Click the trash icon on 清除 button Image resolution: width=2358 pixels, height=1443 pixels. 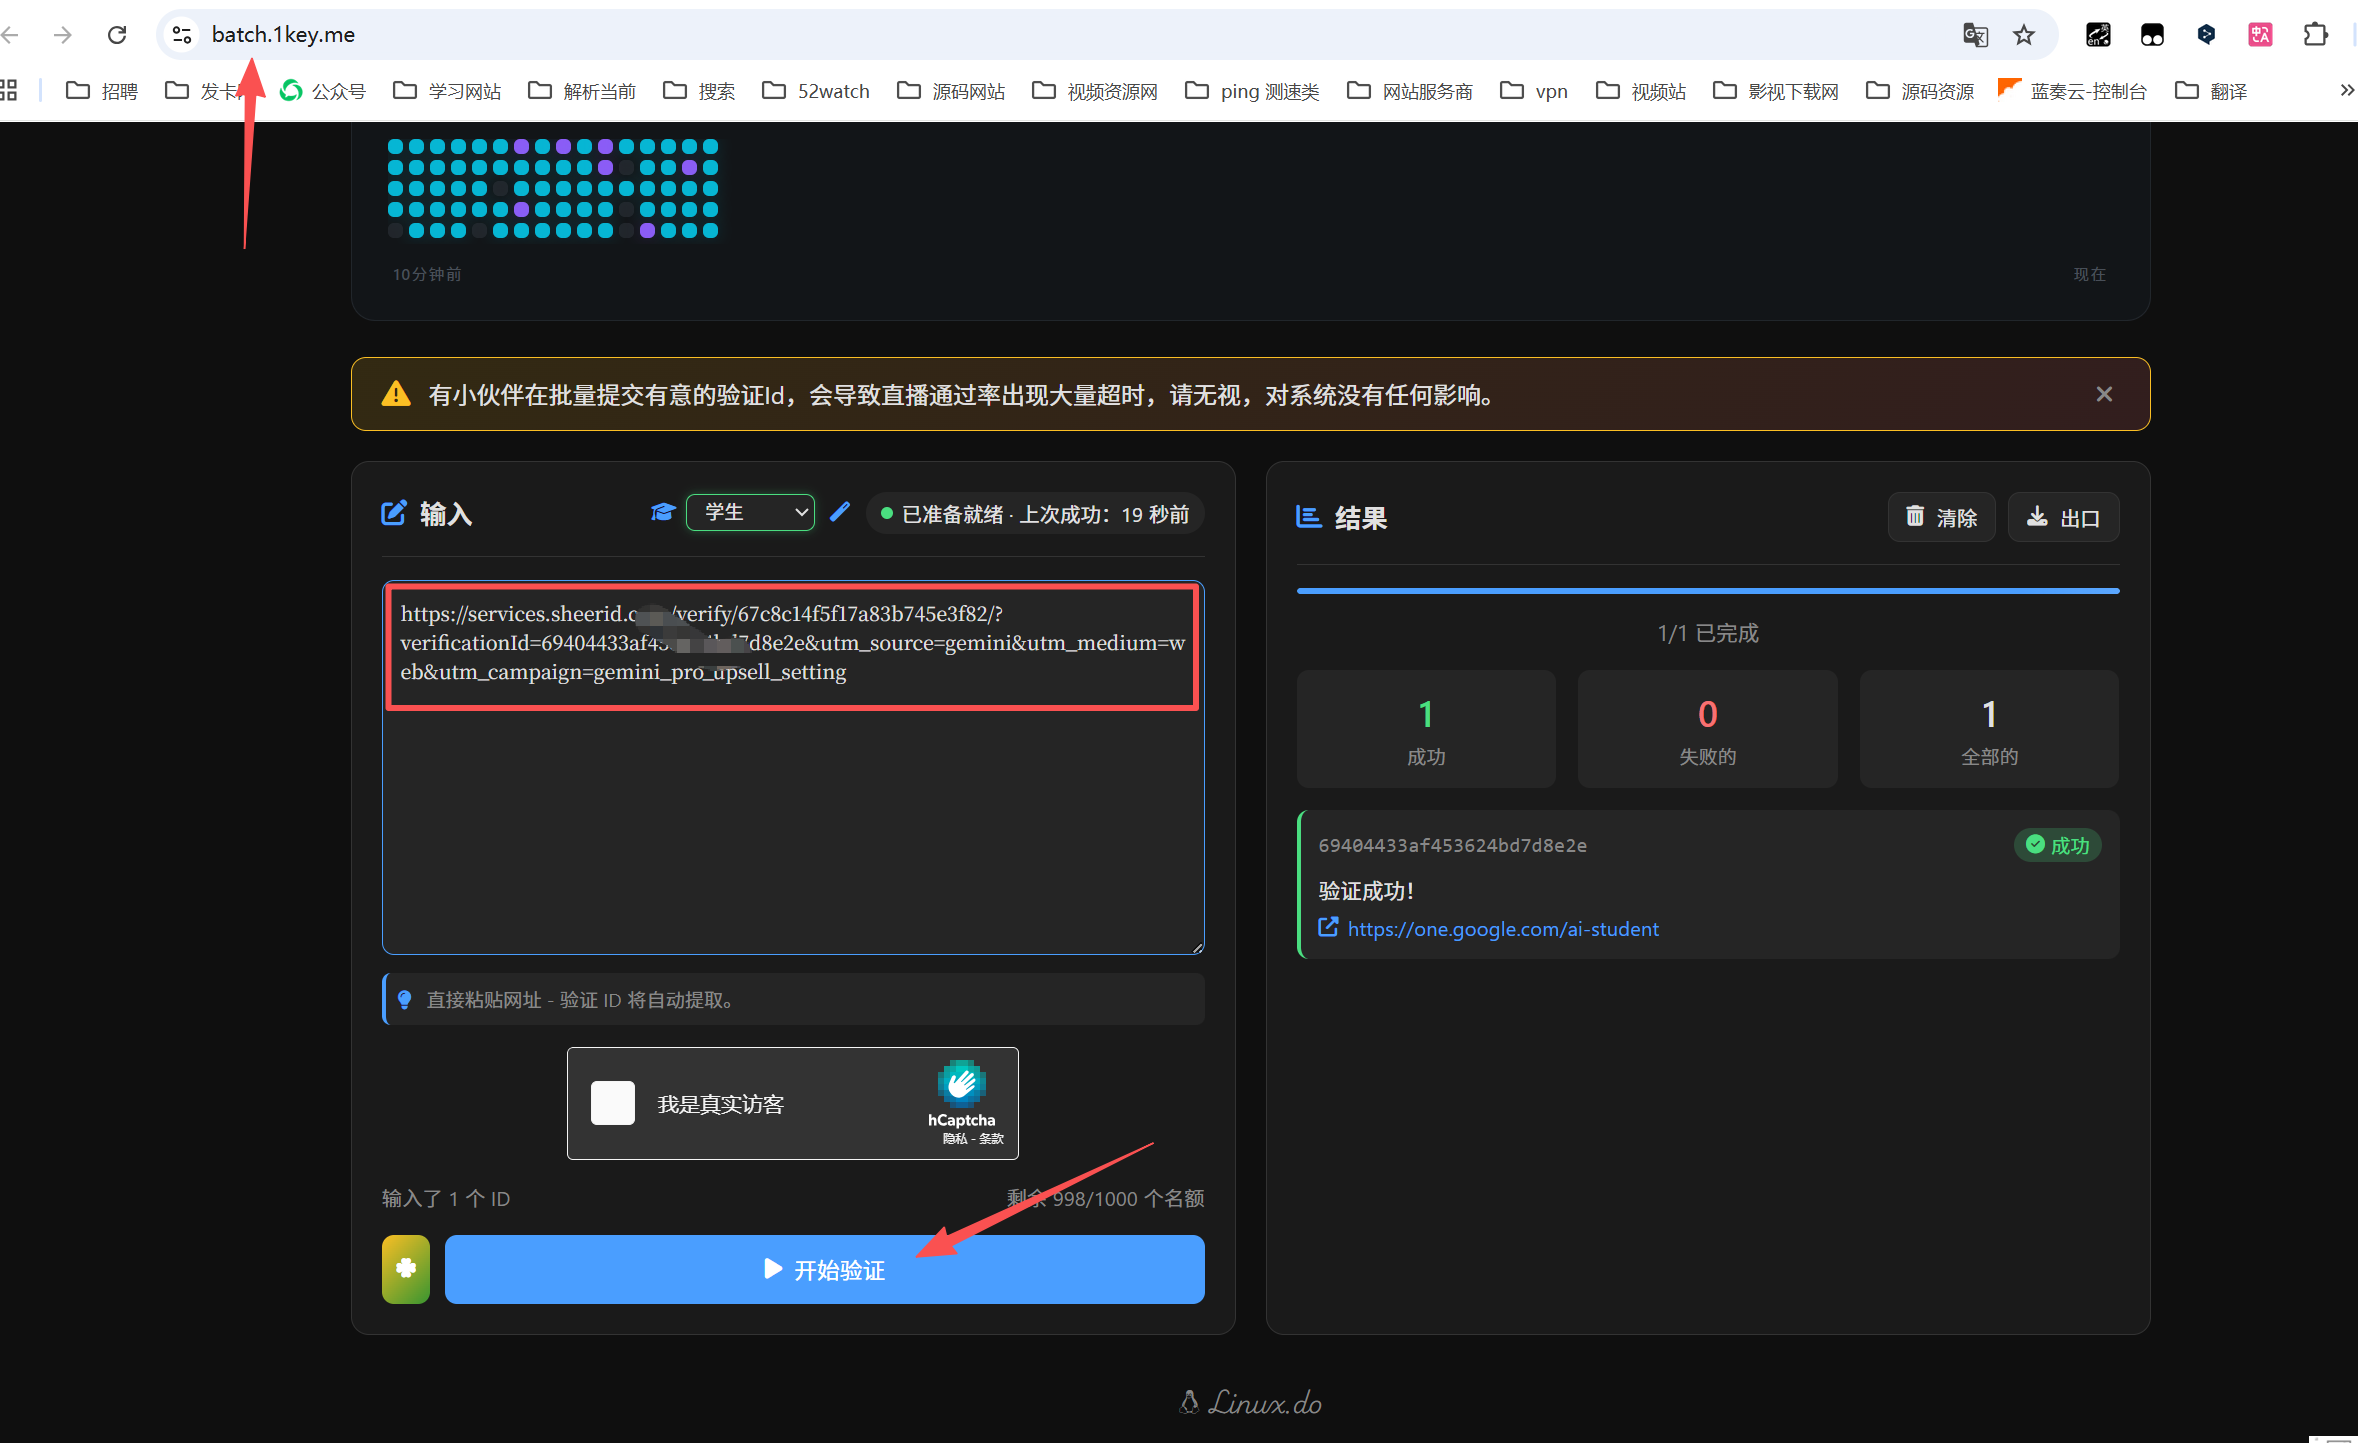(1914, 517)
